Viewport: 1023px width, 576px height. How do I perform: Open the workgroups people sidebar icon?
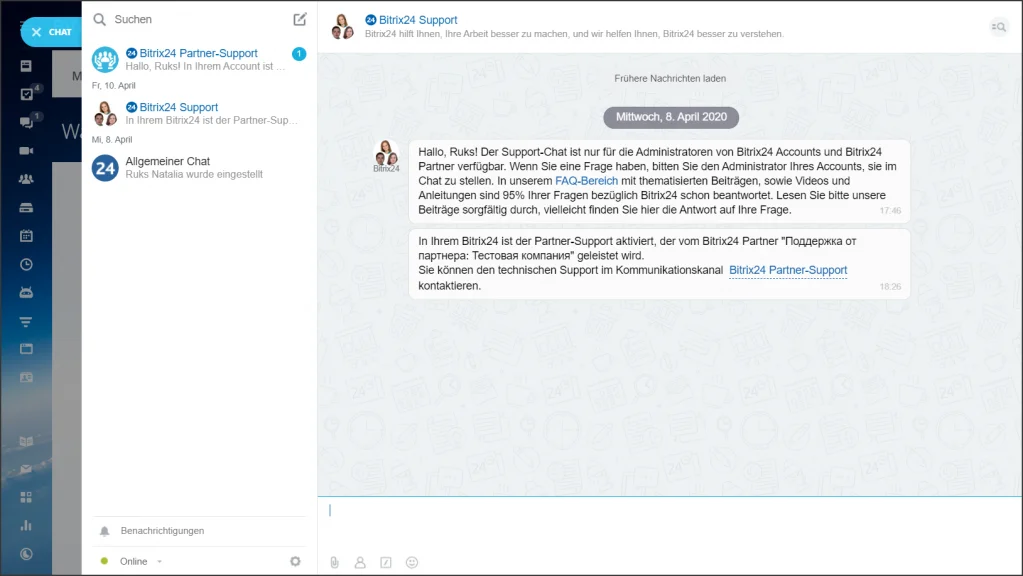(x=26, y=179)
